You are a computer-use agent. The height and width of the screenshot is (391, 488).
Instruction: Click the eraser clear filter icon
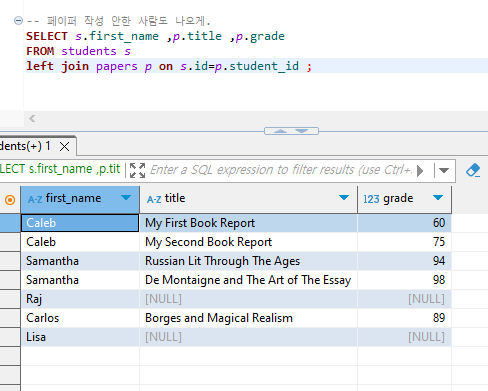pyautogui.click(x=473, y=170)
